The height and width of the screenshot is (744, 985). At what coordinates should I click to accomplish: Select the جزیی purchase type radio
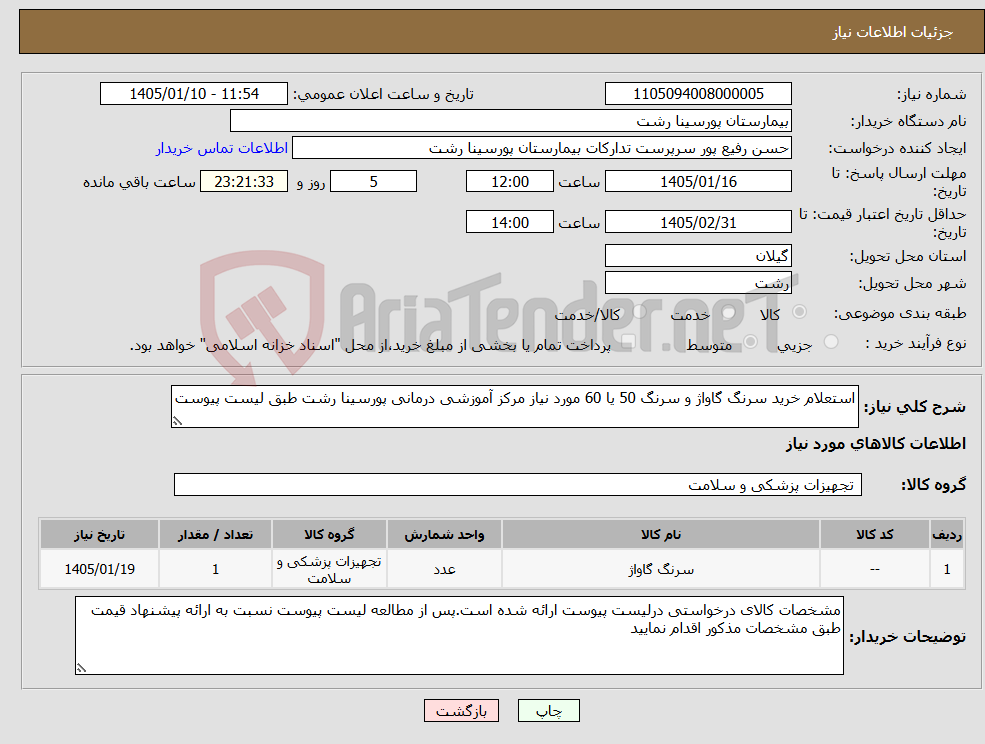[x=830, y=342]
